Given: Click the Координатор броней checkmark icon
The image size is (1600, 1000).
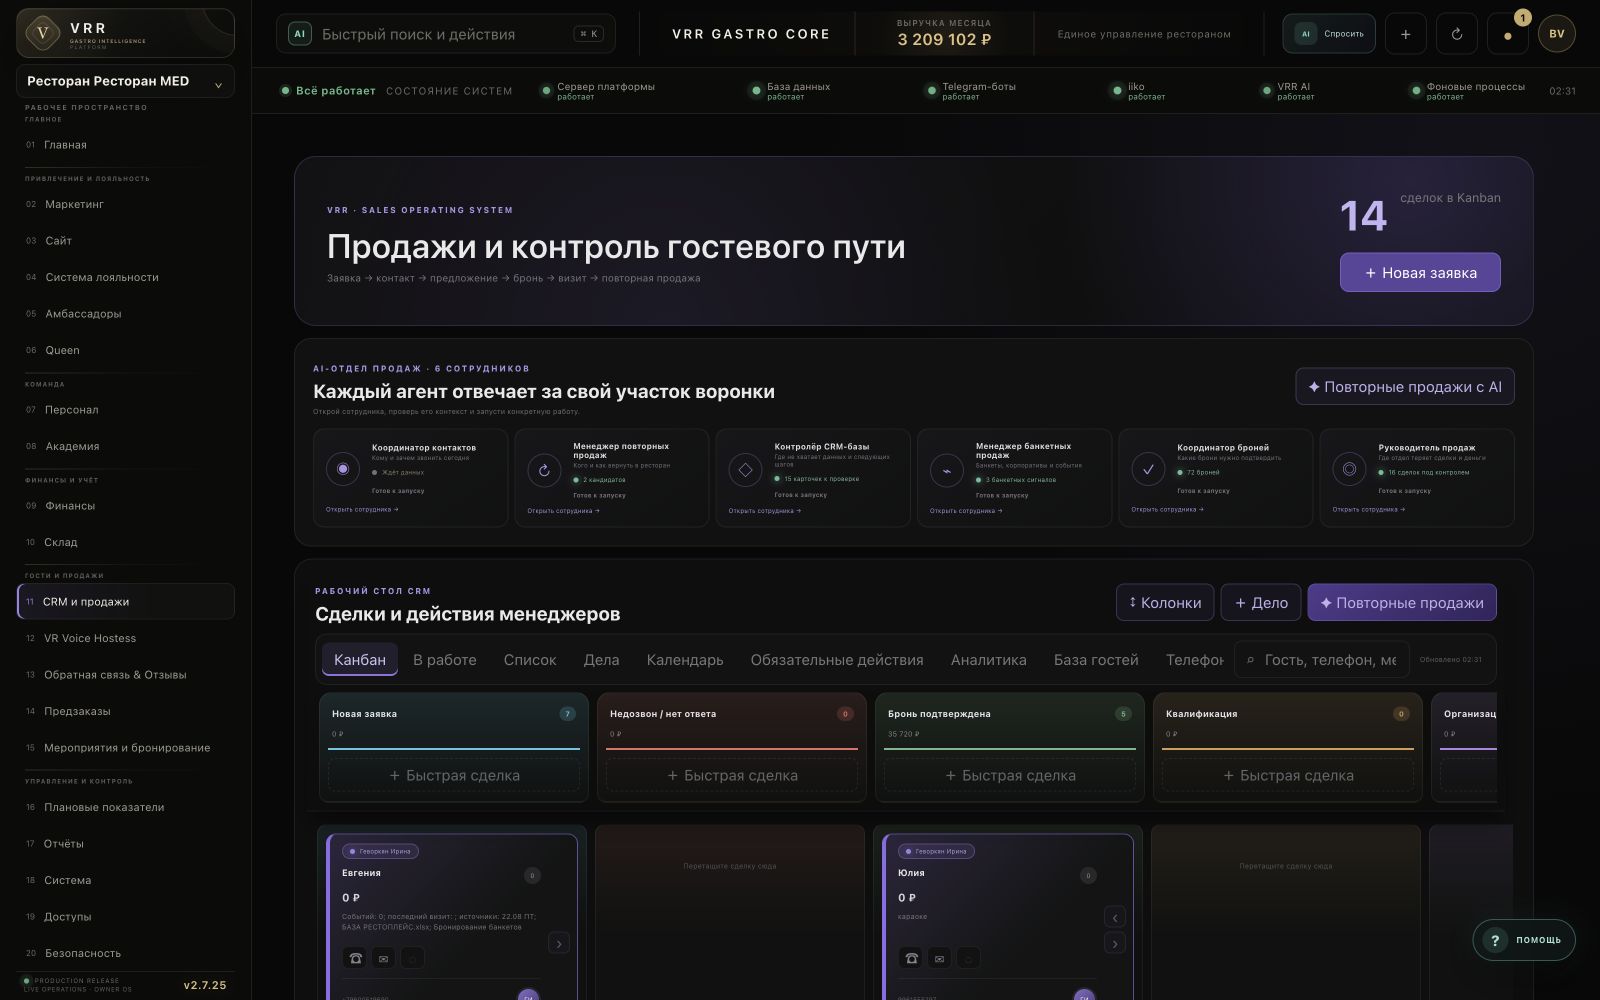Looking at the screenshot, I should [1148, 469].
